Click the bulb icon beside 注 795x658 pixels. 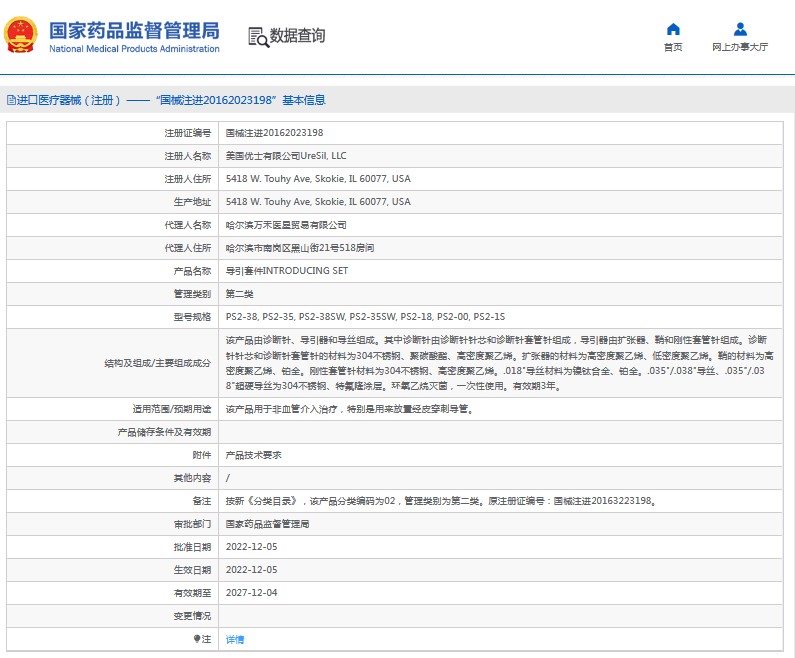tap(197, 639)
